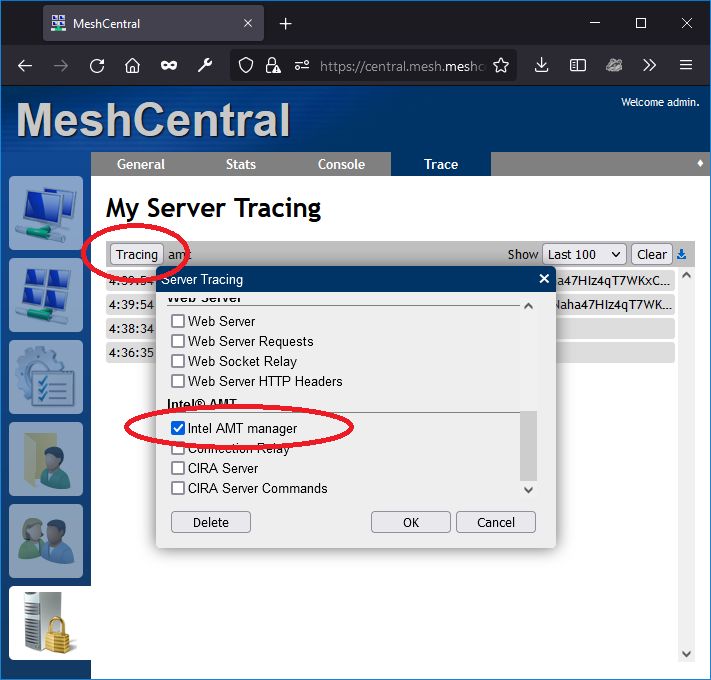
Task: Click the blue download trace icon
Action: (x=682, y=254)
